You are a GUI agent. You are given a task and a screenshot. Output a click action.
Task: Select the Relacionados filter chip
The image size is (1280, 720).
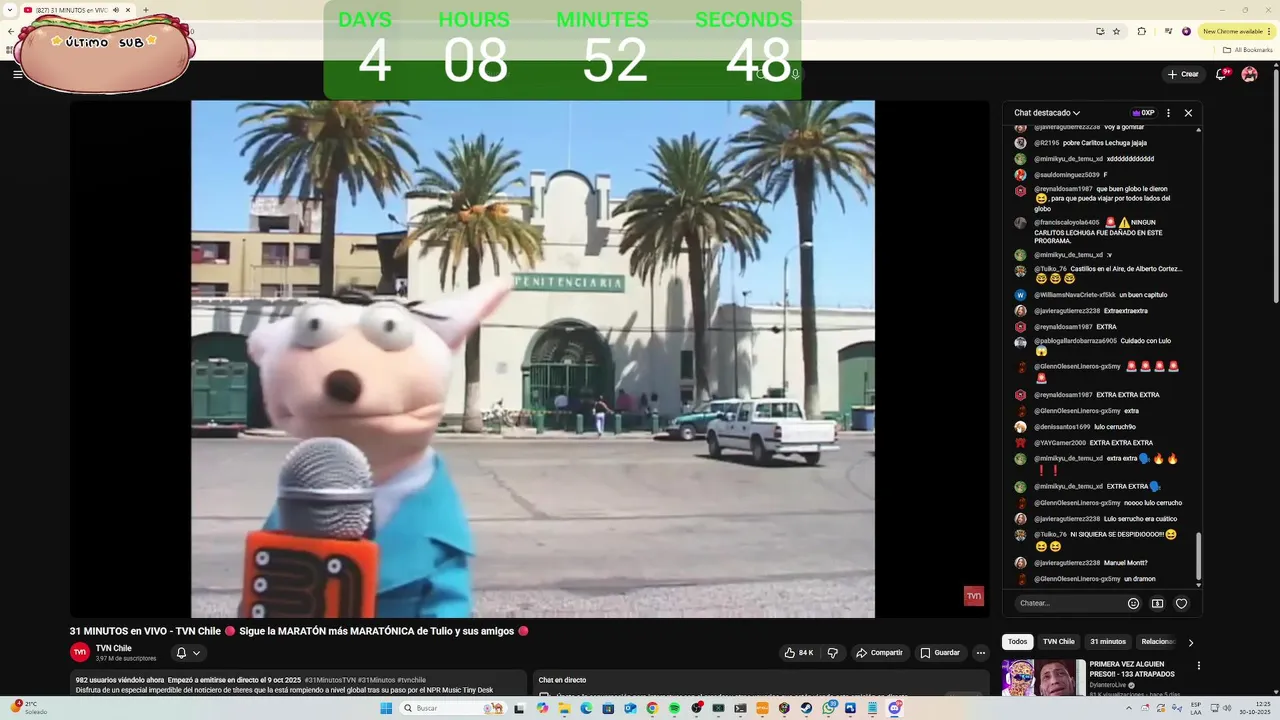pyautogui.click(x=1158, y=642)
